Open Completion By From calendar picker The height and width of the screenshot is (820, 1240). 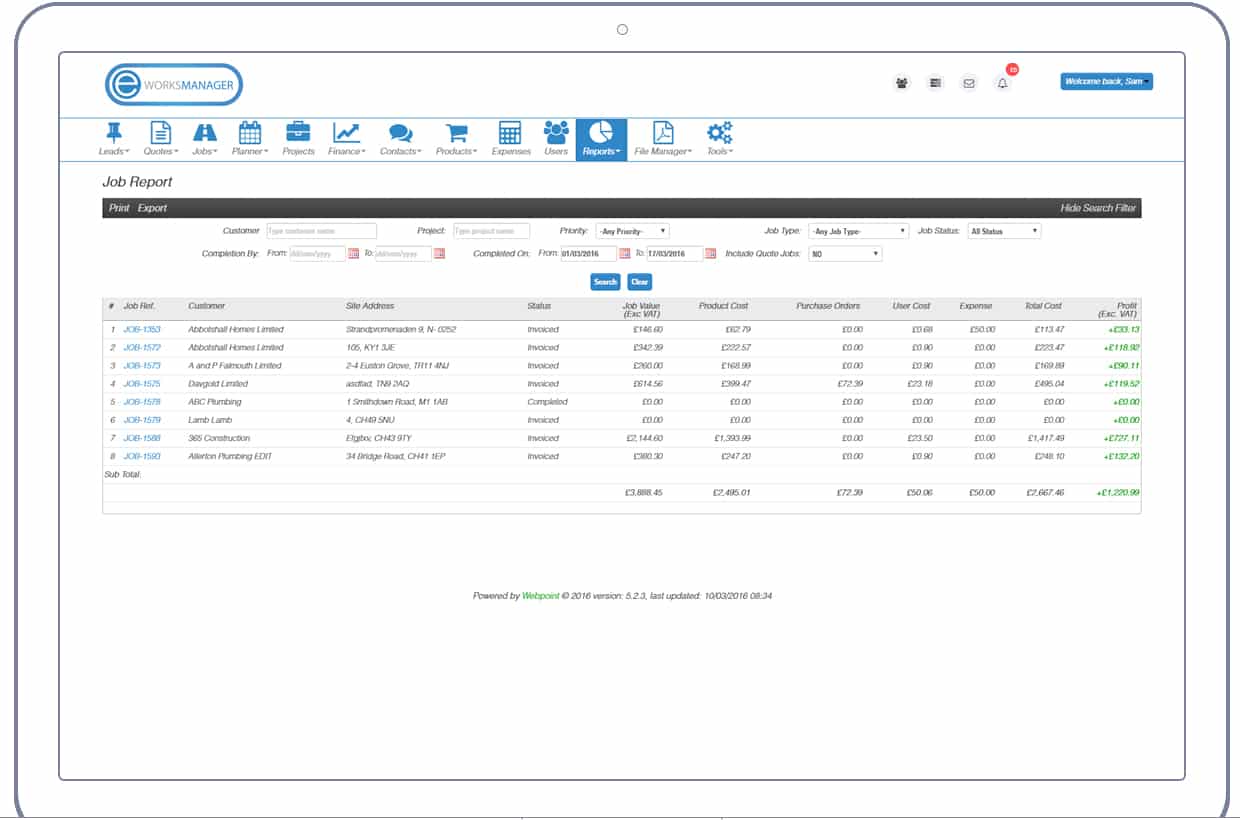pos(353,254)
